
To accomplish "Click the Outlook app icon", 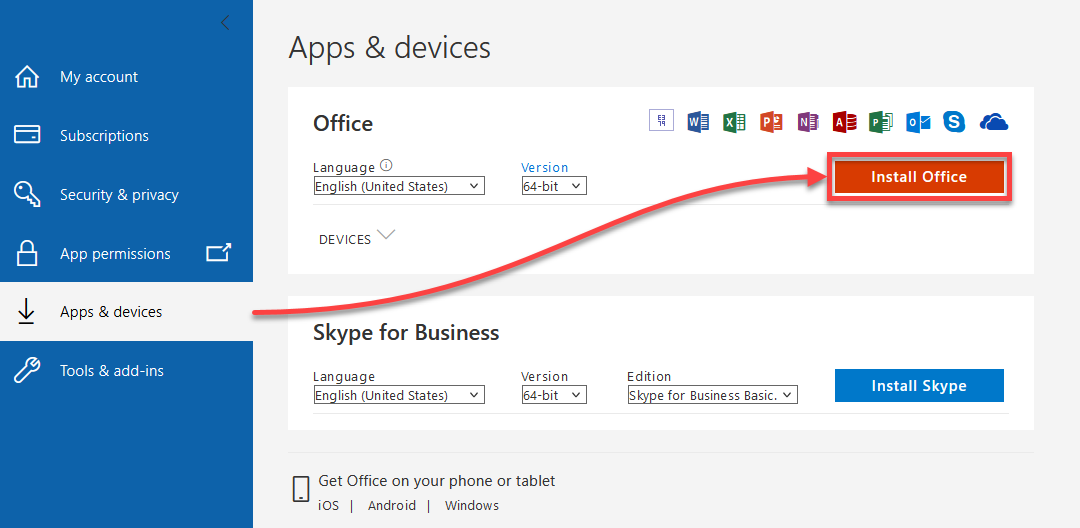I will (918, 123).
